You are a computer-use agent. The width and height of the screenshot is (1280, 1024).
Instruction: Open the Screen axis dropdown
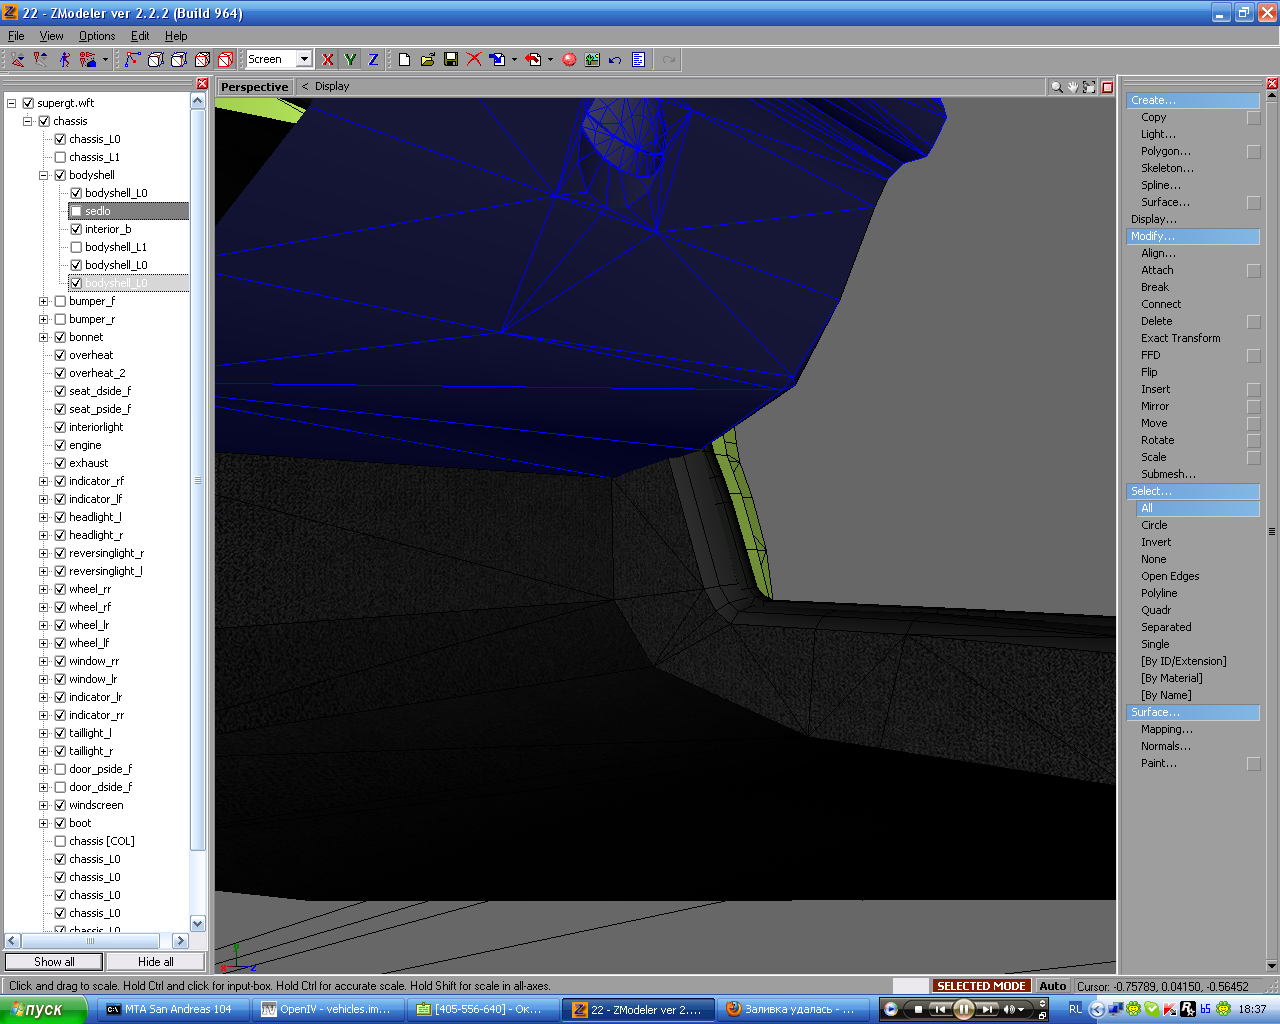point(304,59)
